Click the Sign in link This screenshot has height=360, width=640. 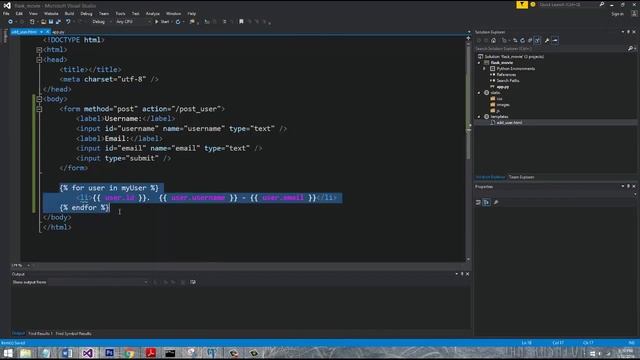point(617,14)
